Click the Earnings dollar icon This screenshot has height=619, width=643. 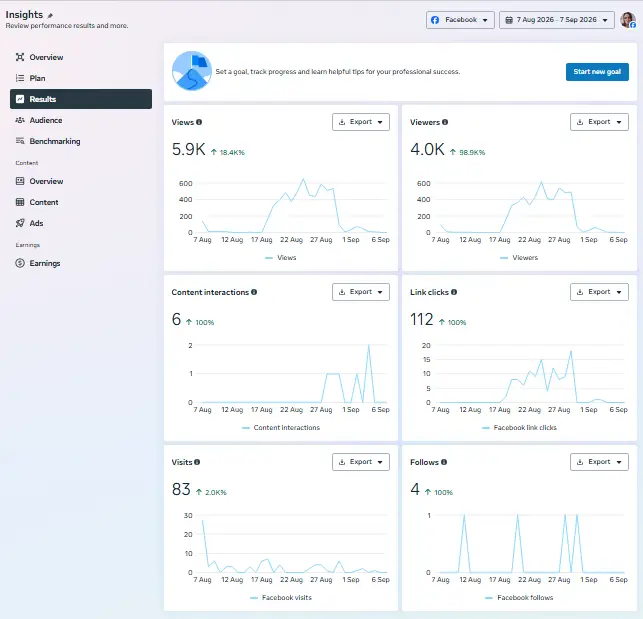(20, 263)
